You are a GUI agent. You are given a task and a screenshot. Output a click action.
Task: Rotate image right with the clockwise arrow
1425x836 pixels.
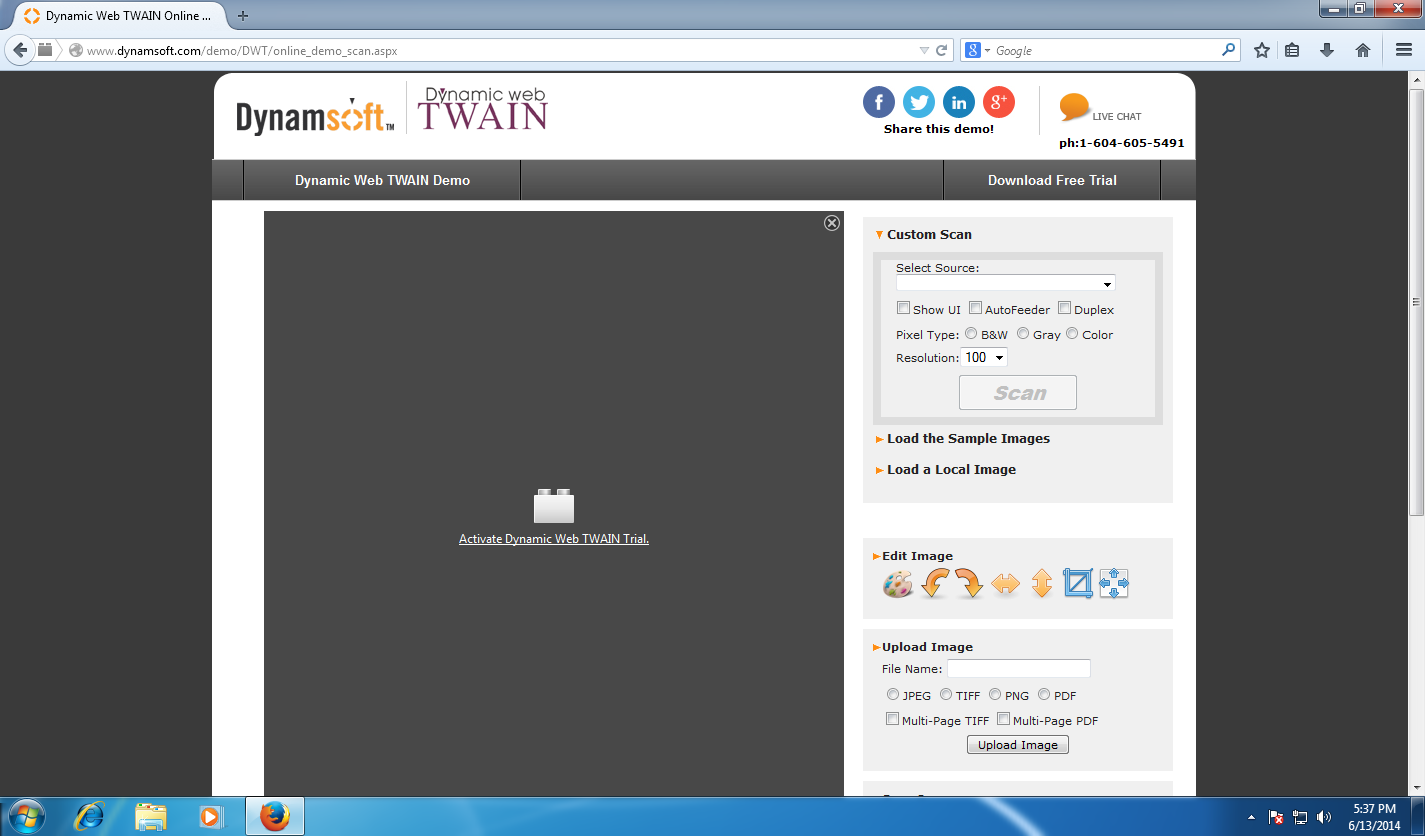969,584
